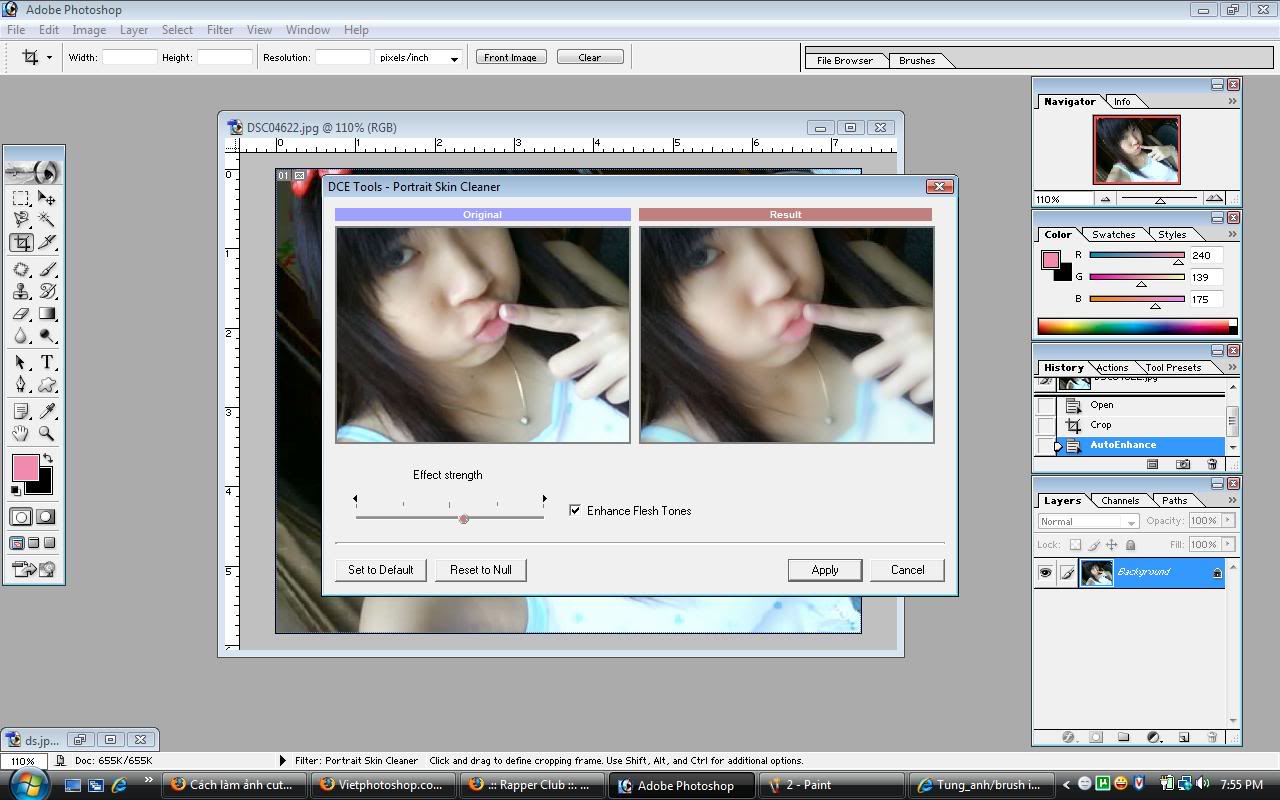1280x800 pixels.
Task: Create new snapshot in History panel
Action: pos(1183,464)
